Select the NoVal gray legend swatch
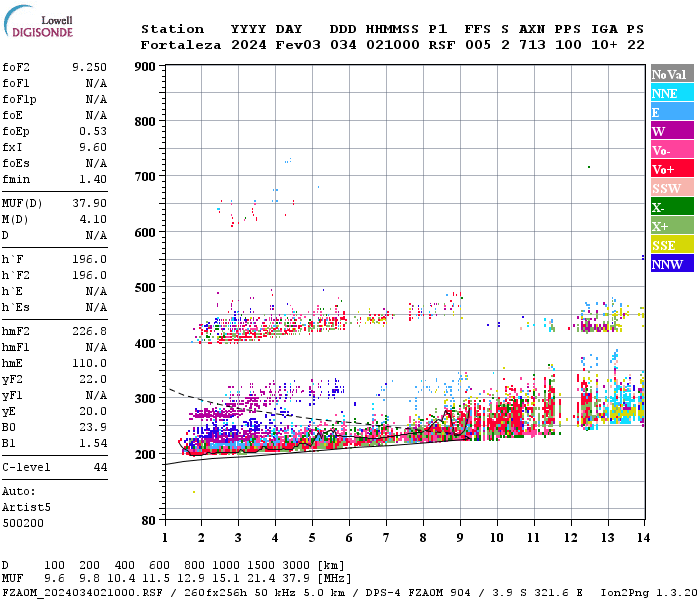This screenshot has width=700, height=600. tap(672, 74)
